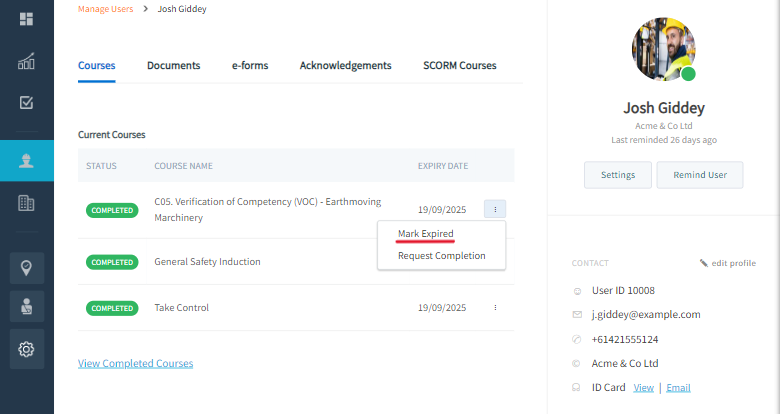Viewport: 780px width, 414px height.
Task: Click expiry date of Take Control course
Action: coord(442,308)
